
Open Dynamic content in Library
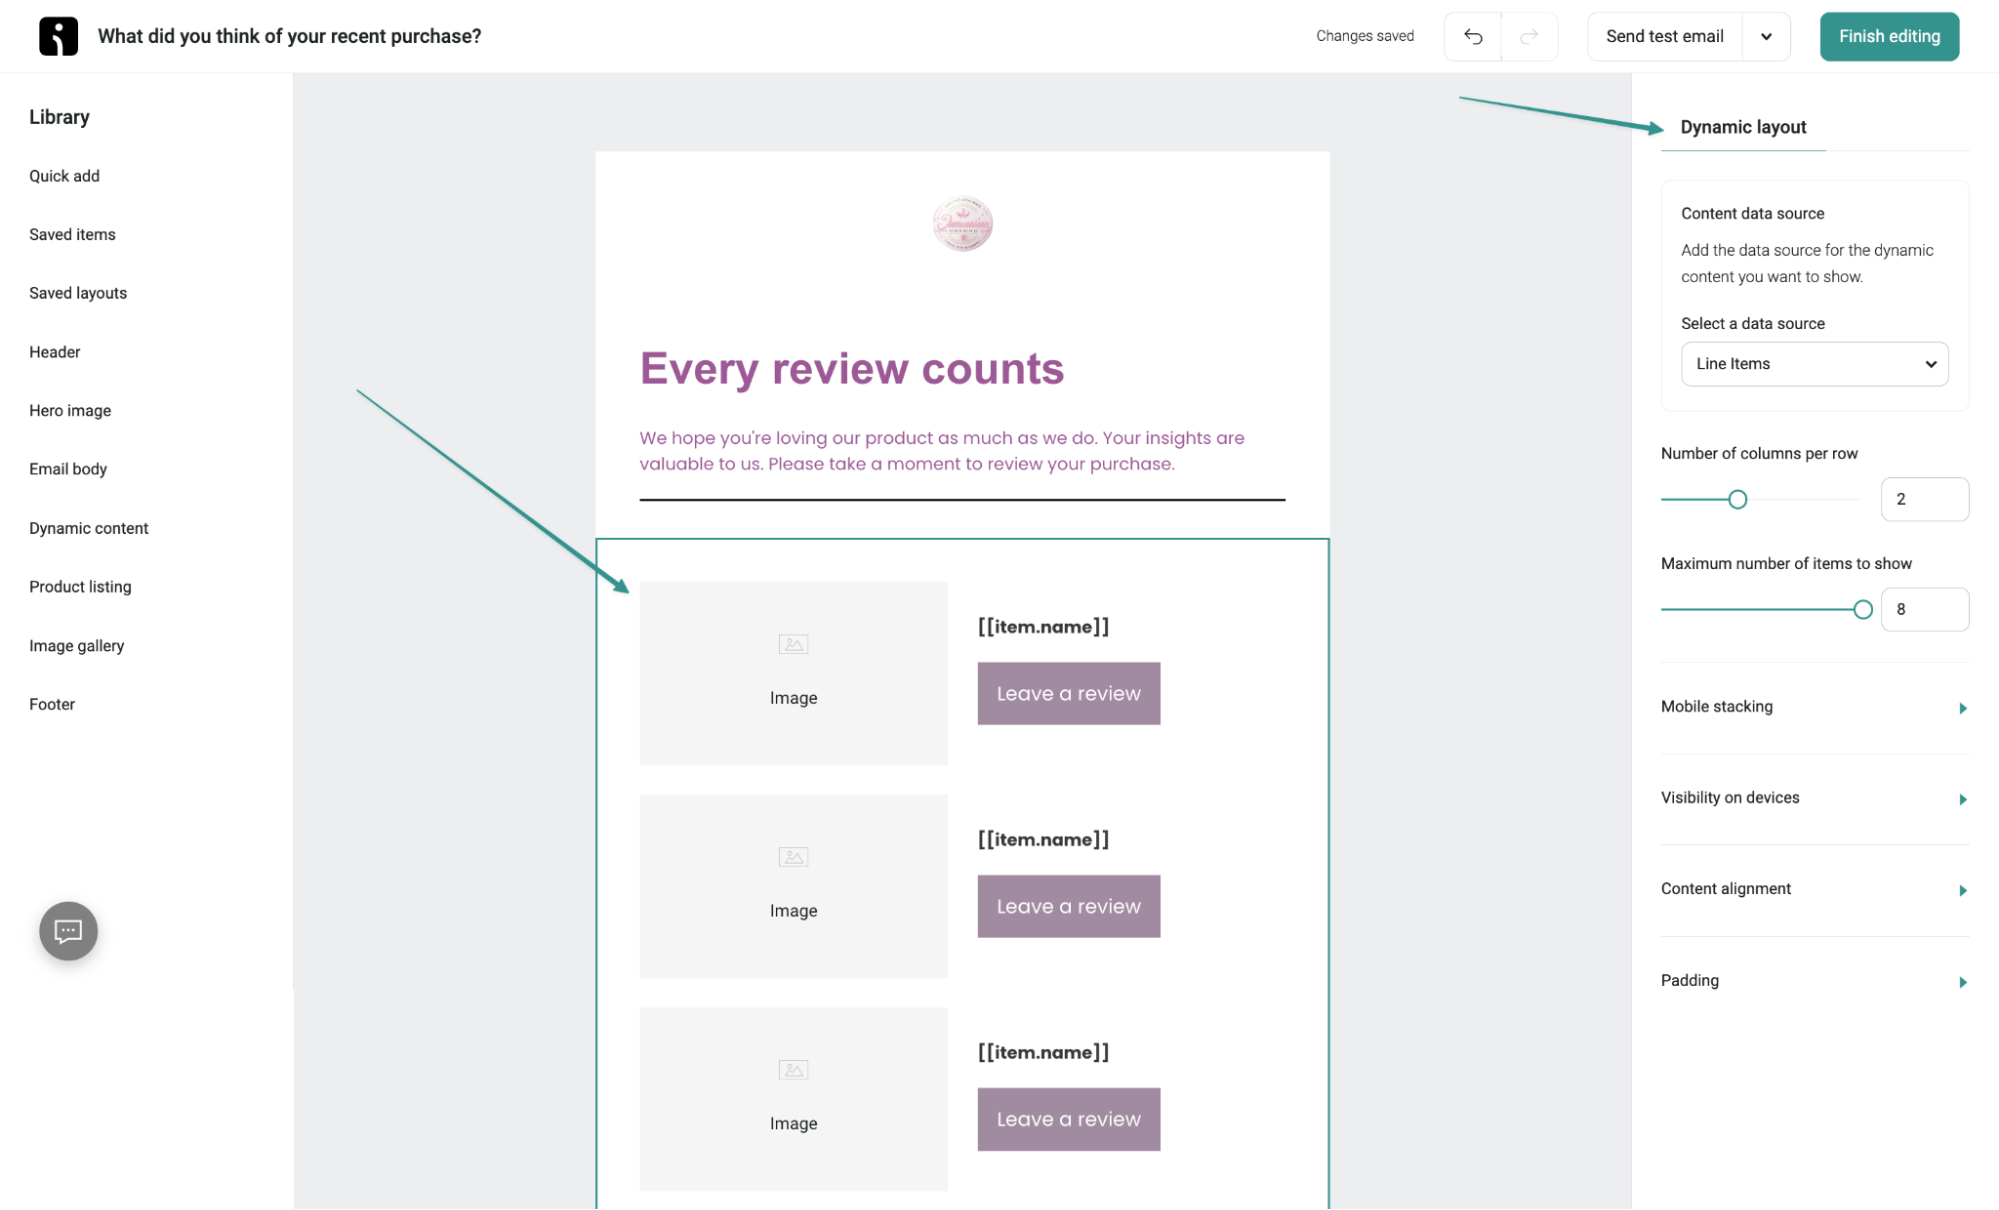89,528
